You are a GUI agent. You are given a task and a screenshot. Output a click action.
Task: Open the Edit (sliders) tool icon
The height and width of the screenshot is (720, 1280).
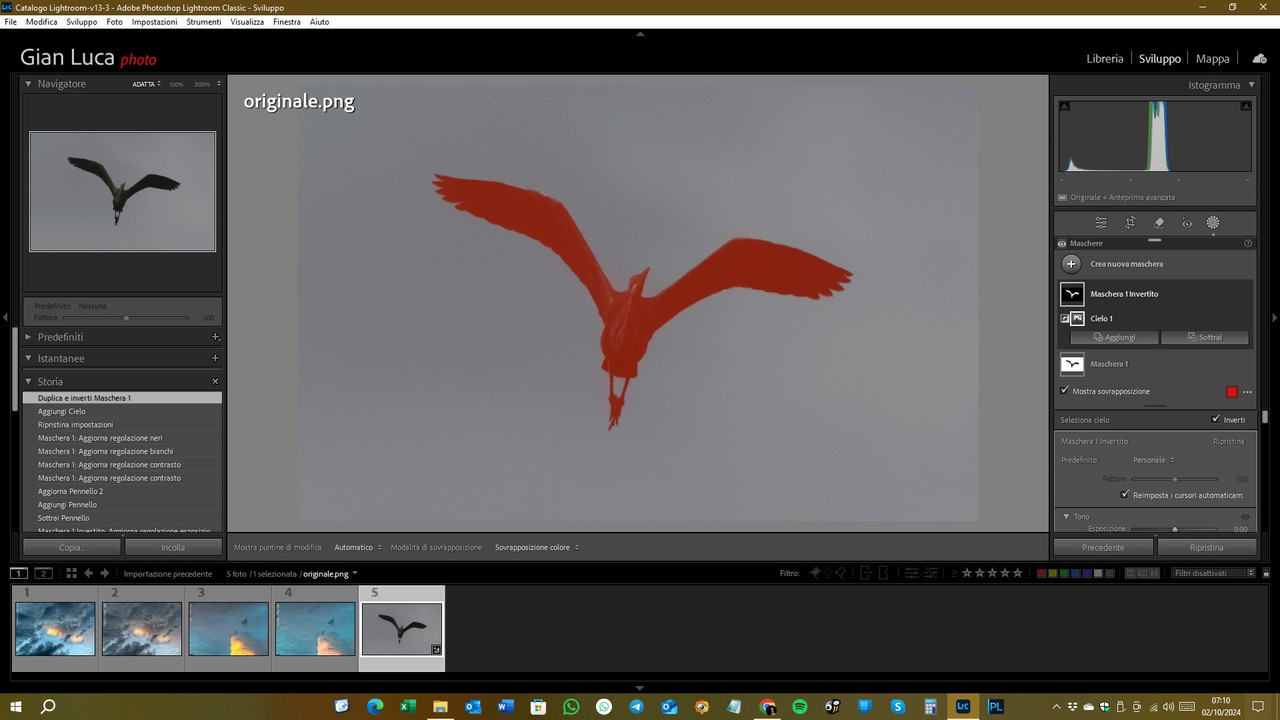click(x=1101, y=223)
